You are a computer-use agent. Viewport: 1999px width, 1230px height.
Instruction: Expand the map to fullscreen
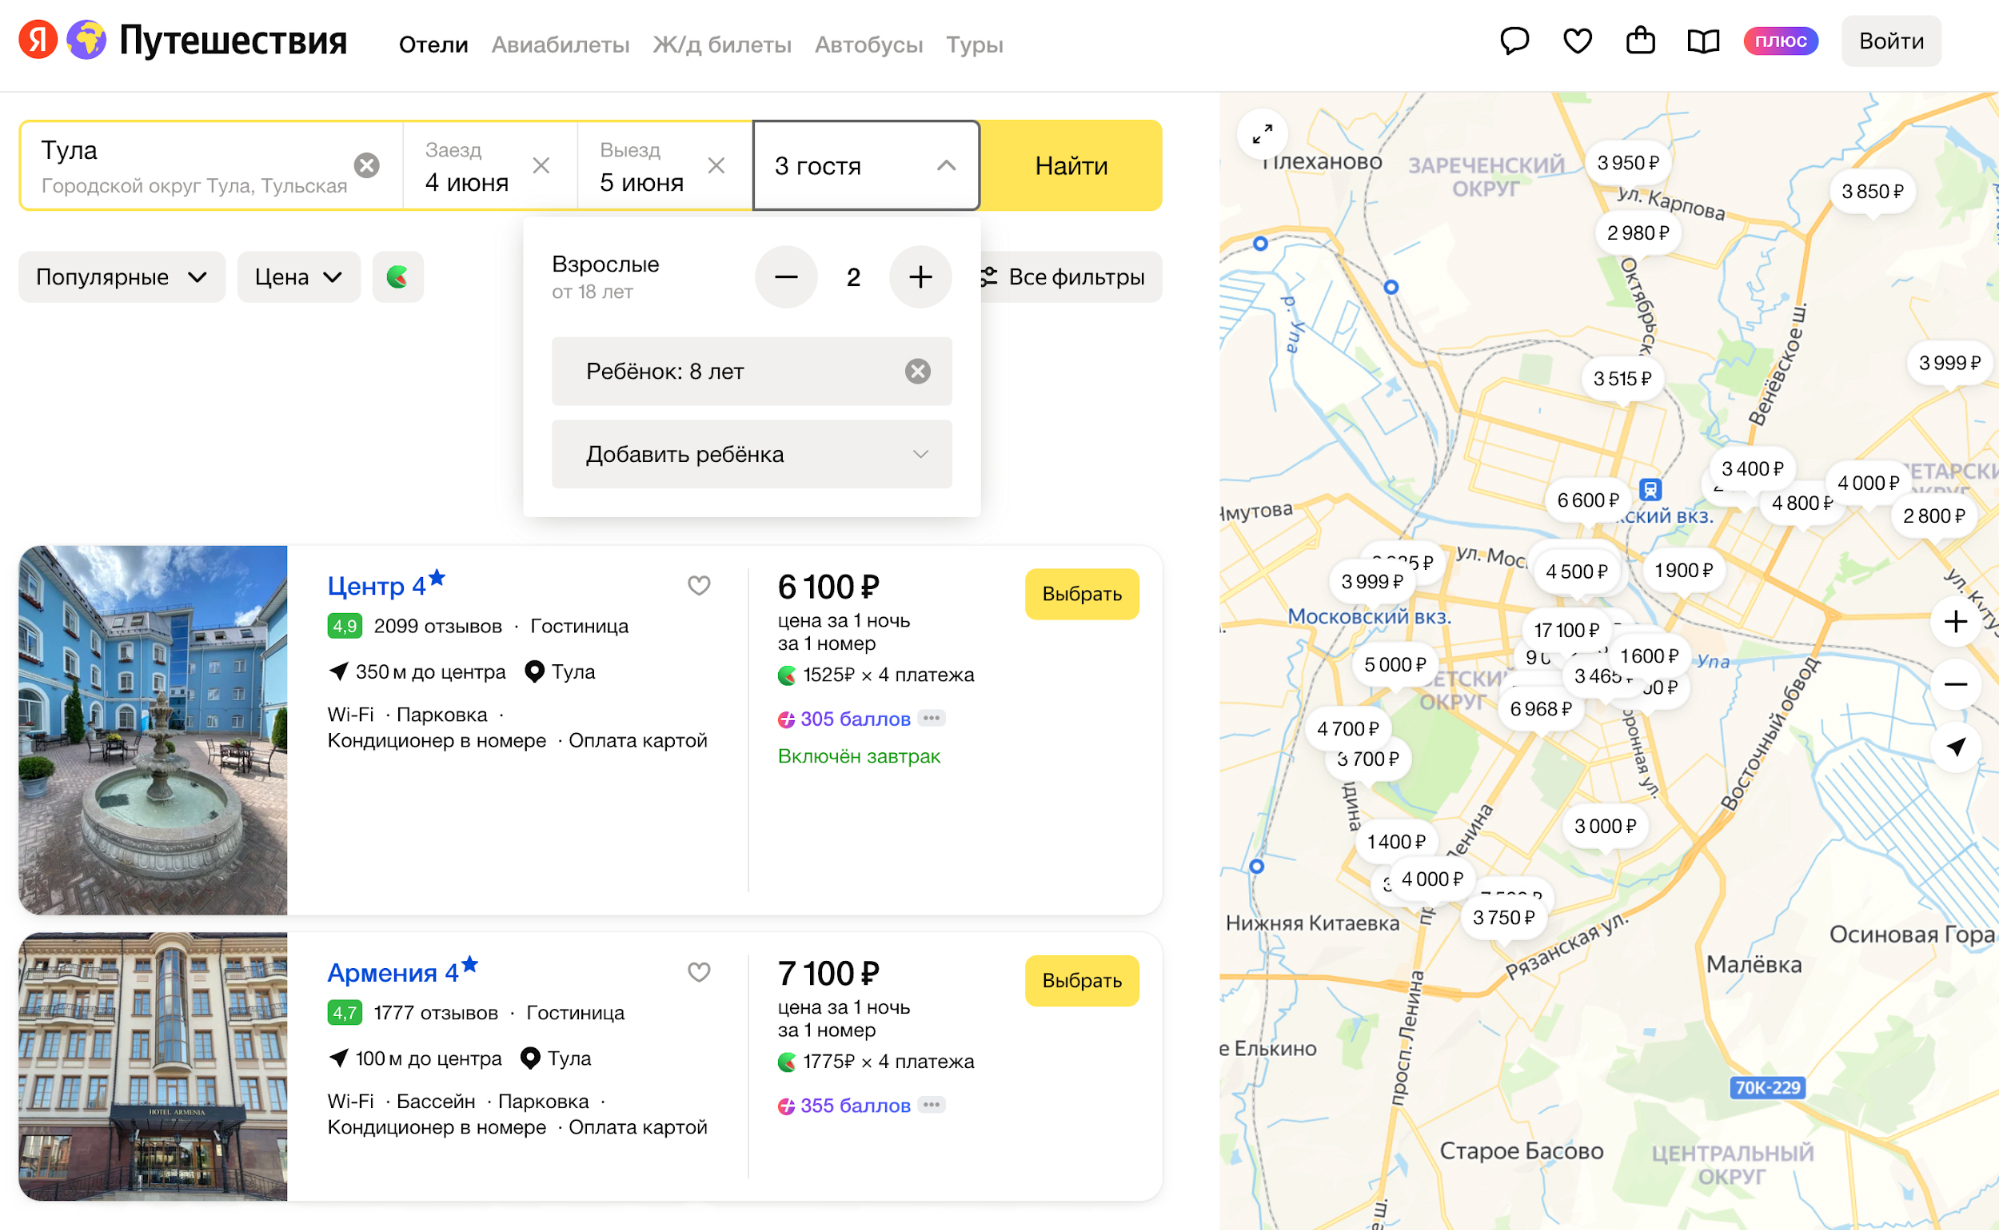pos(1263,133)
